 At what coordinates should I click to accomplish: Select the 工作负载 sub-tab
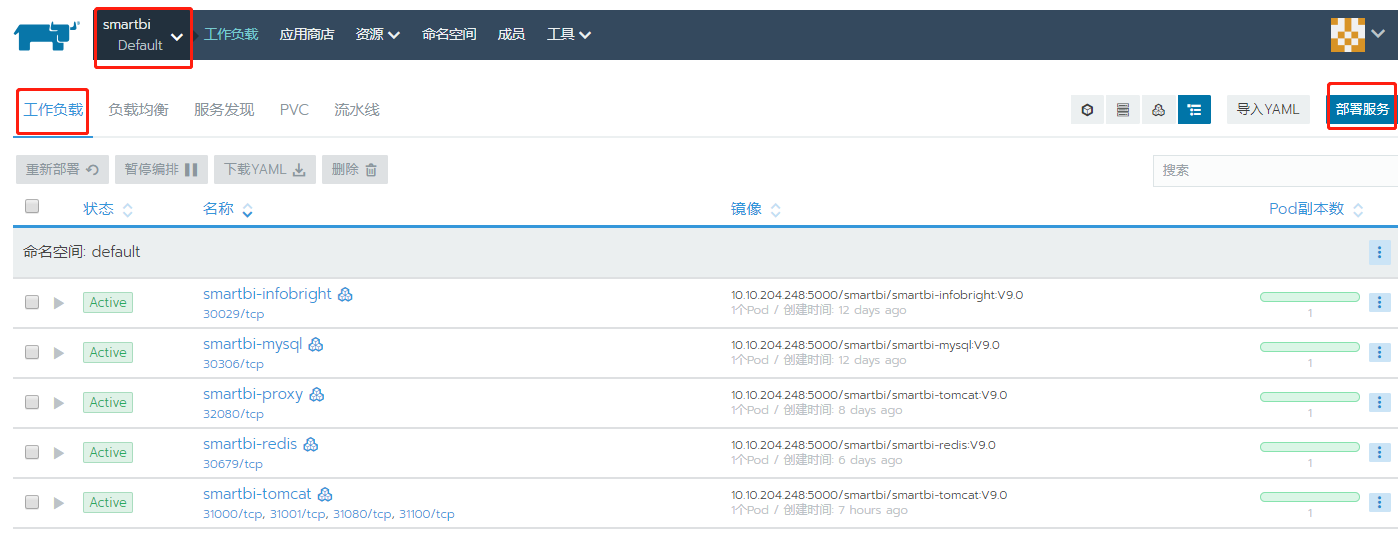pos(53,110)
